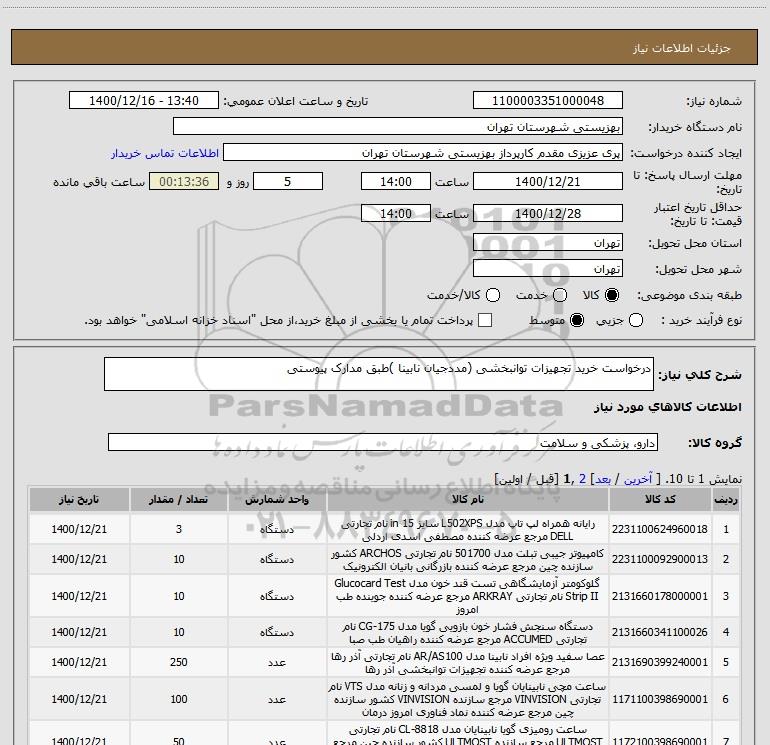
Task: Click the price validity date 1400/12/28 field
Action: [x=548, y=213]
